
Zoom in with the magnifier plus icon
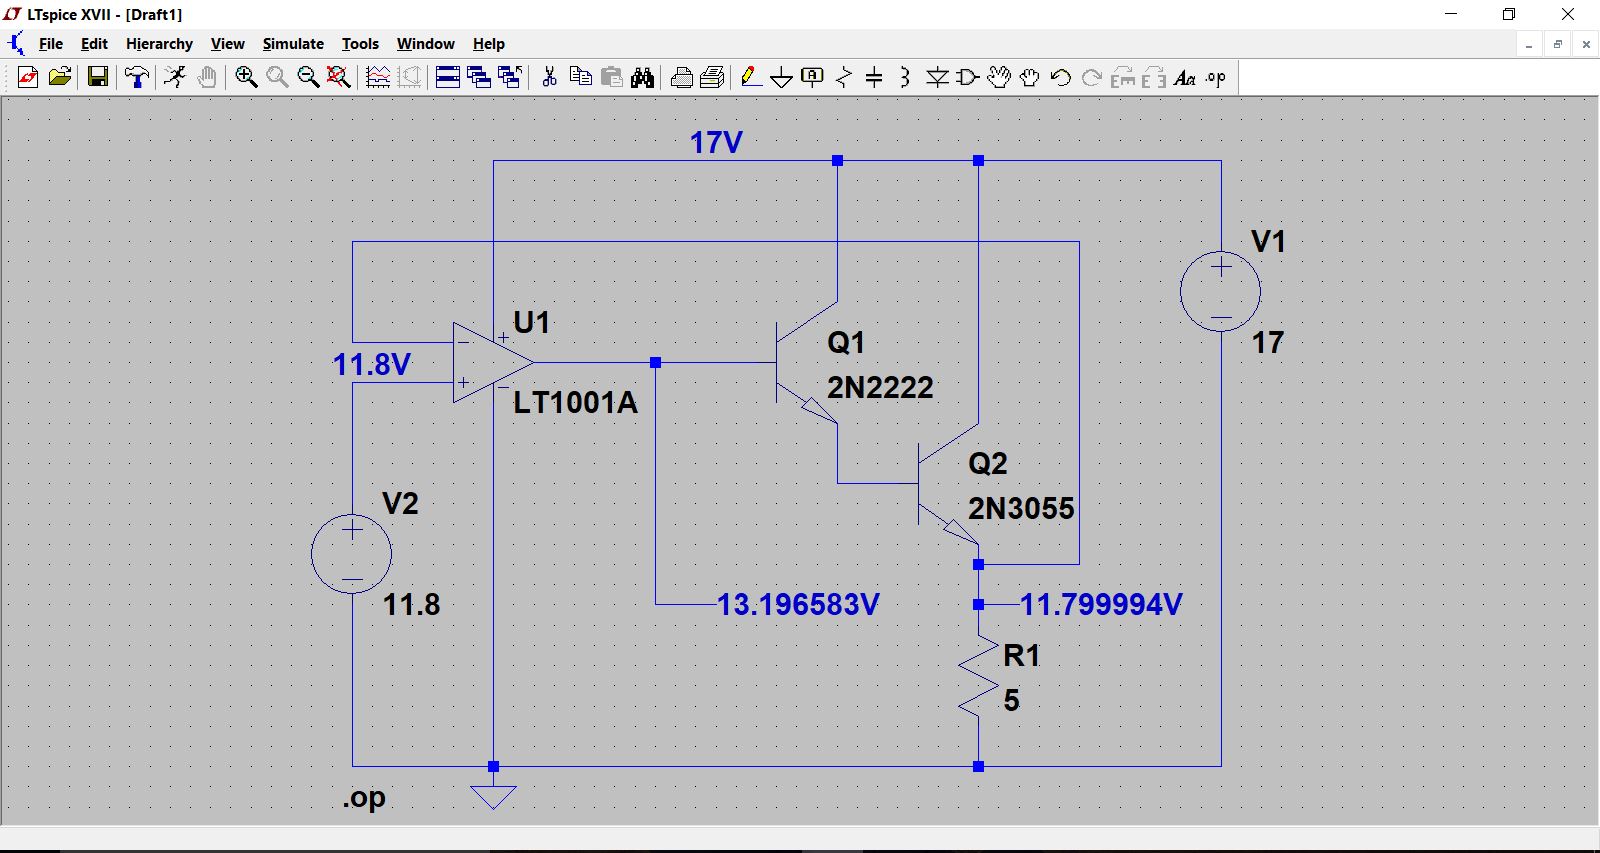[246, 77]
